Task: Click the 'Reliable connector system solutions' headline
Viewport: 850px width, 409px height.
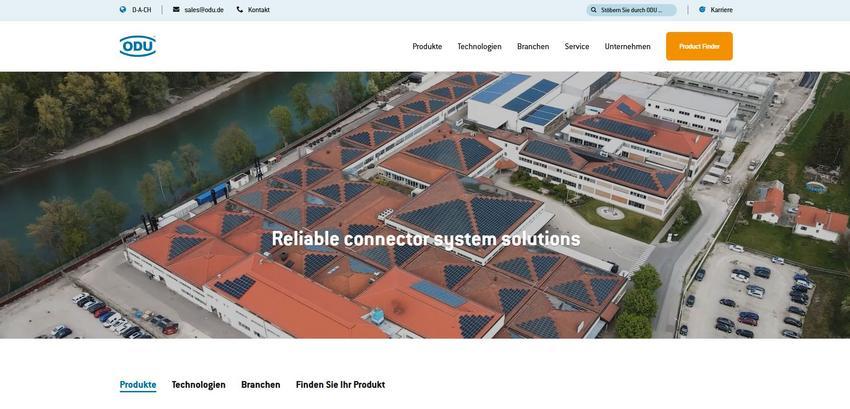Action: (426, 239)
